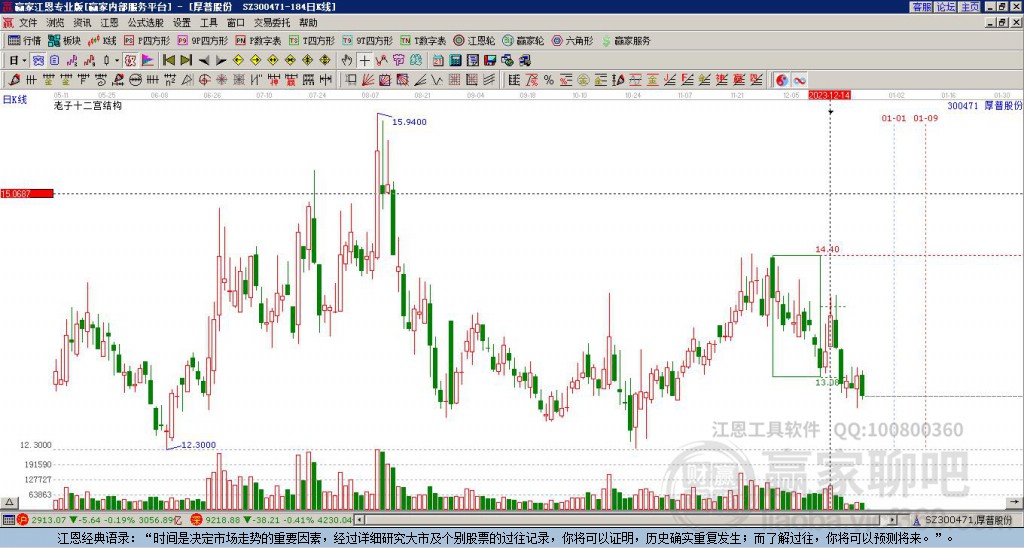Select the hand pan tool
This screenshot has height=548, width=1024.
coord(347,61)
